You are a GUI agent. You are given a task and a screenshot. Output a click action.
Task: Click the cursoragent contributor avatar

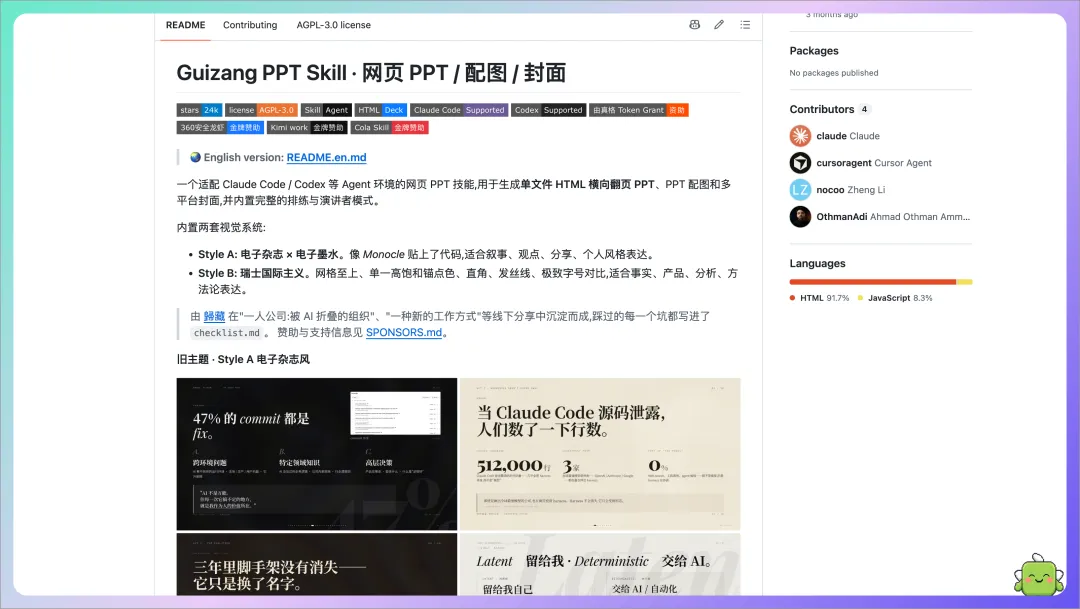pyautogui.click(x=800, y=163)
